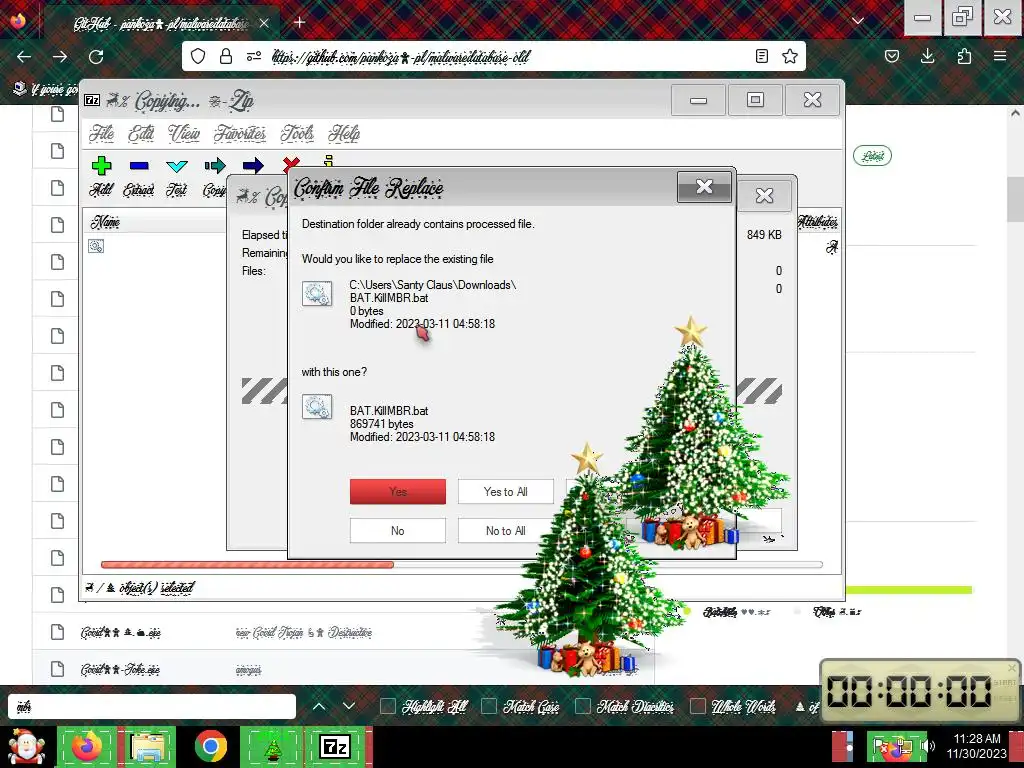Click the clock showing 11:28 AM
Viewport: 1024px width, 768px height.
pos(976,739)
